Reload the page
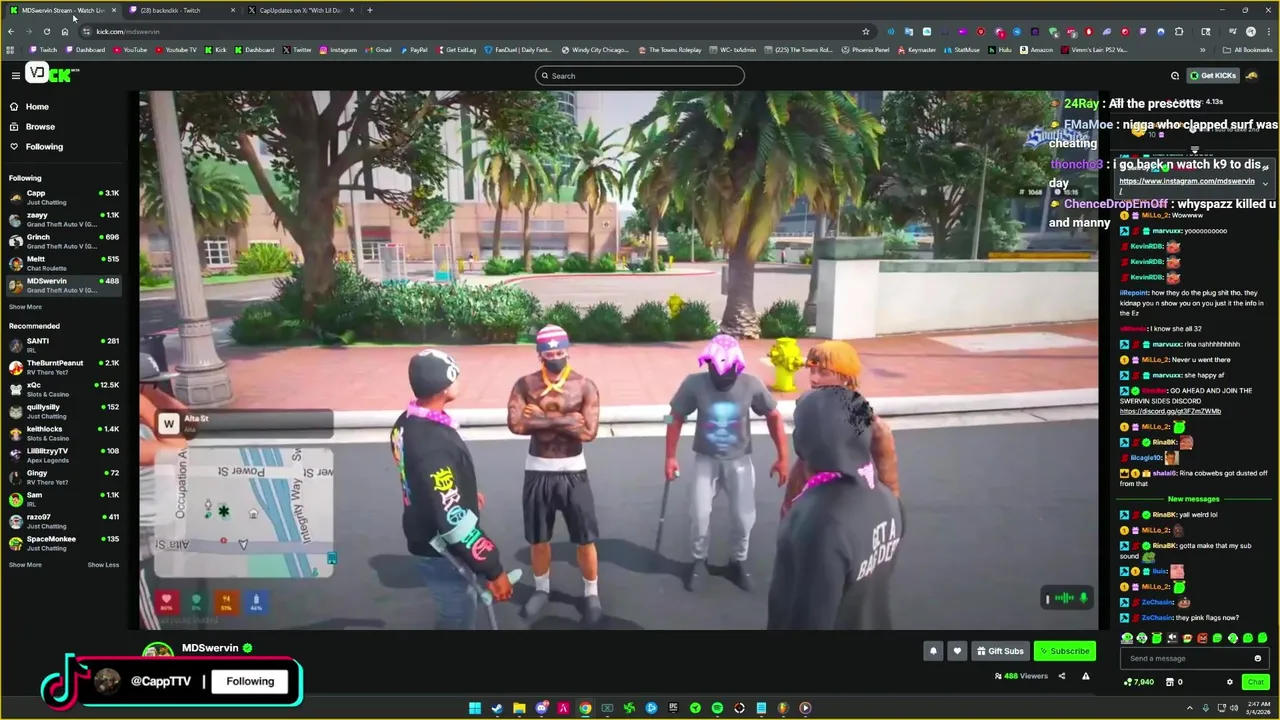The image size is (1280, 720). click(x=46, y=31)
